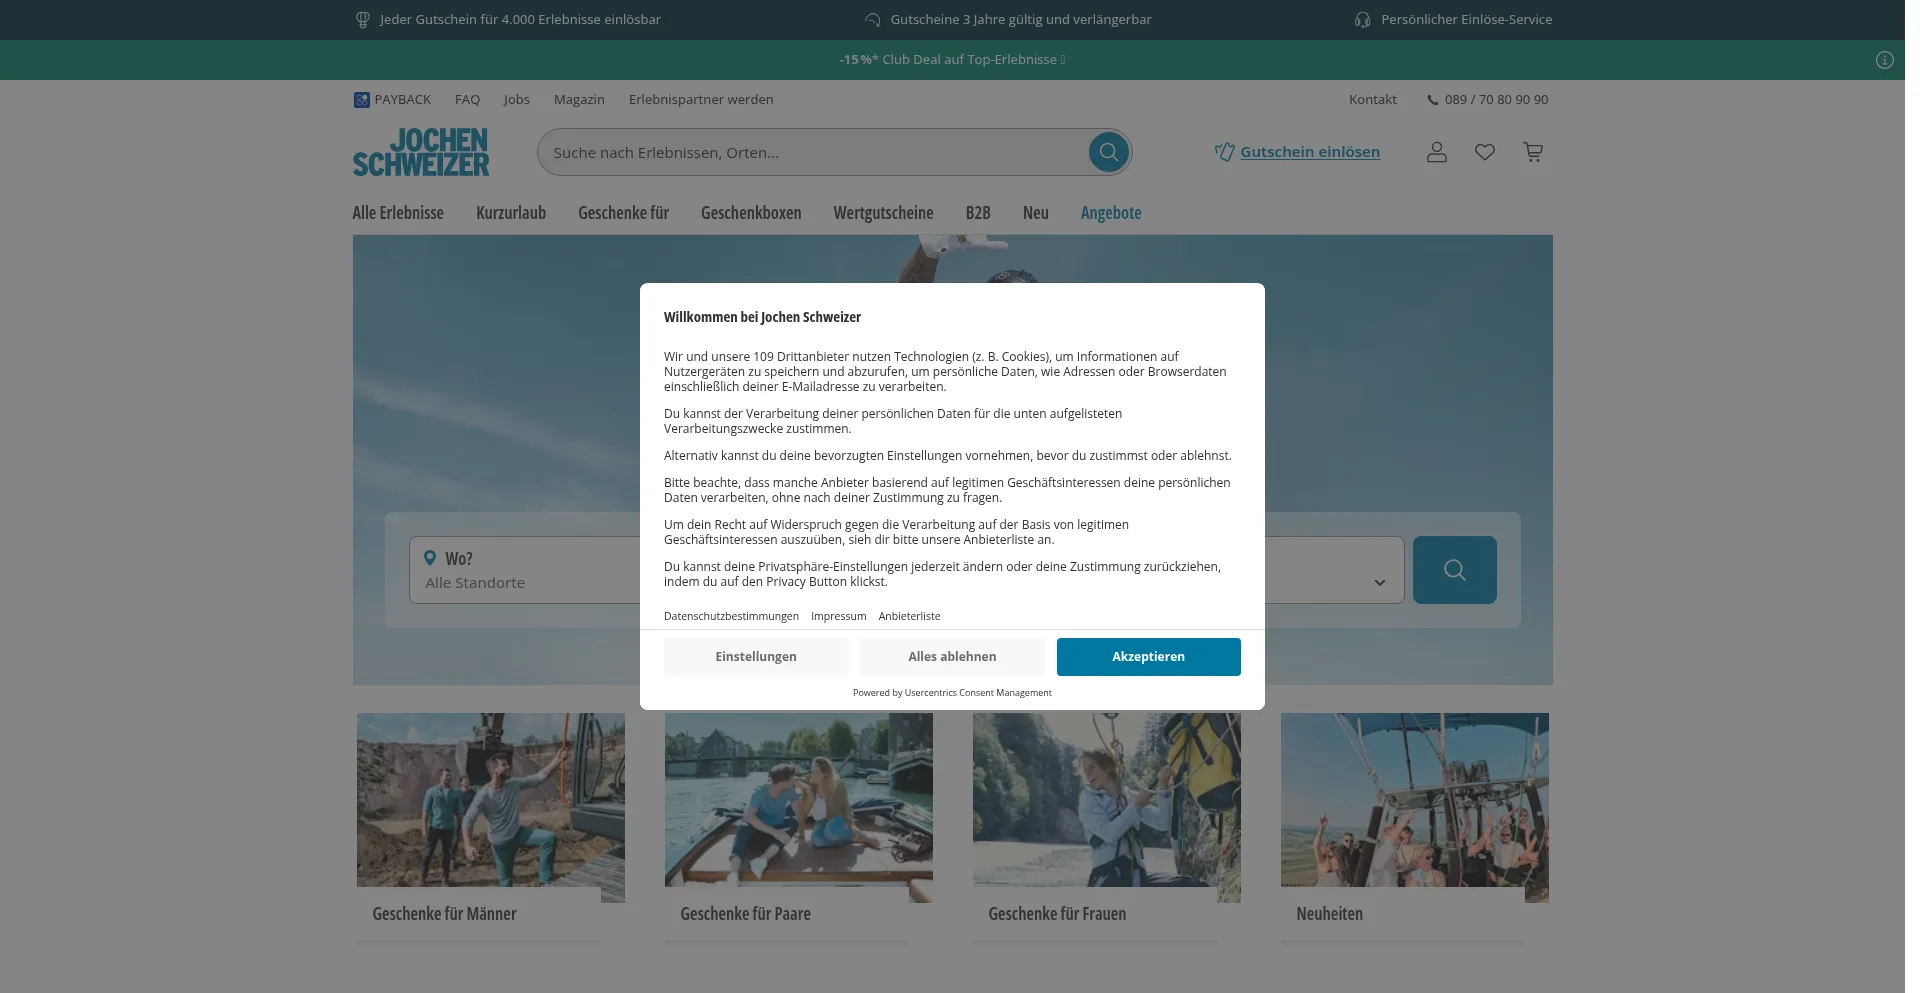
Task: Open the shopping cart icon
Action: click(1532, 152)
